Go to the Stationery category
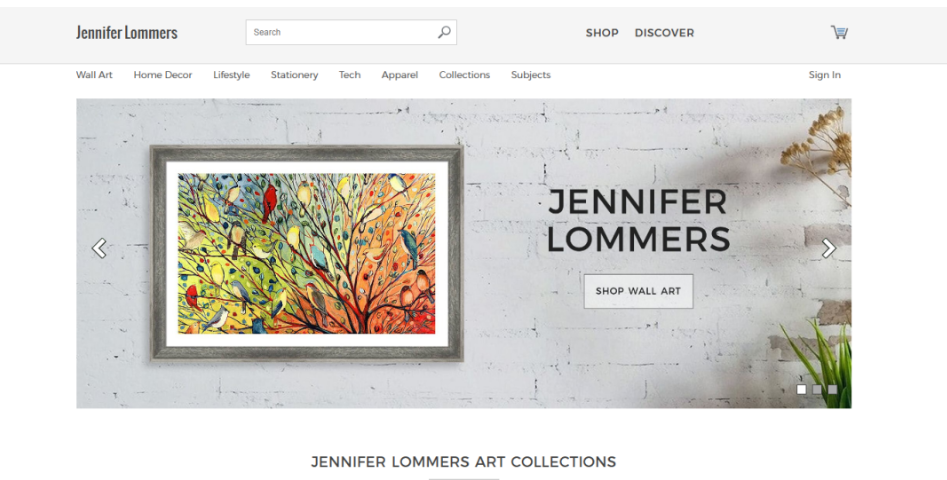The image size is (947, 480). pyautogui.click(x=294, y=75)
